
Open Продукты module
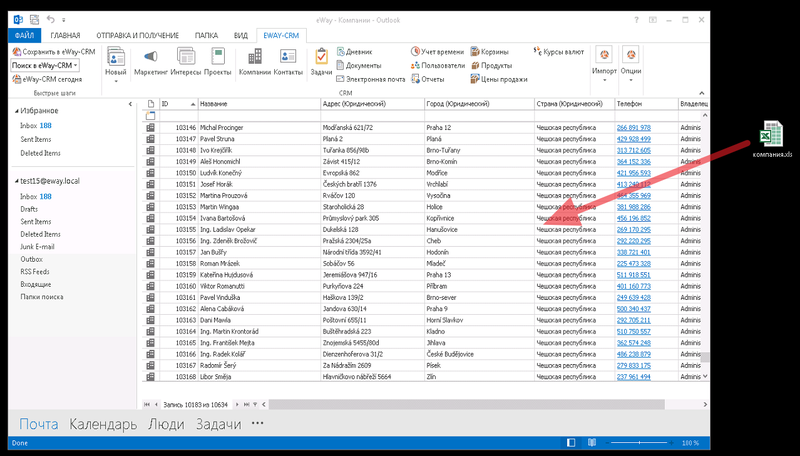tap(491, 65)
